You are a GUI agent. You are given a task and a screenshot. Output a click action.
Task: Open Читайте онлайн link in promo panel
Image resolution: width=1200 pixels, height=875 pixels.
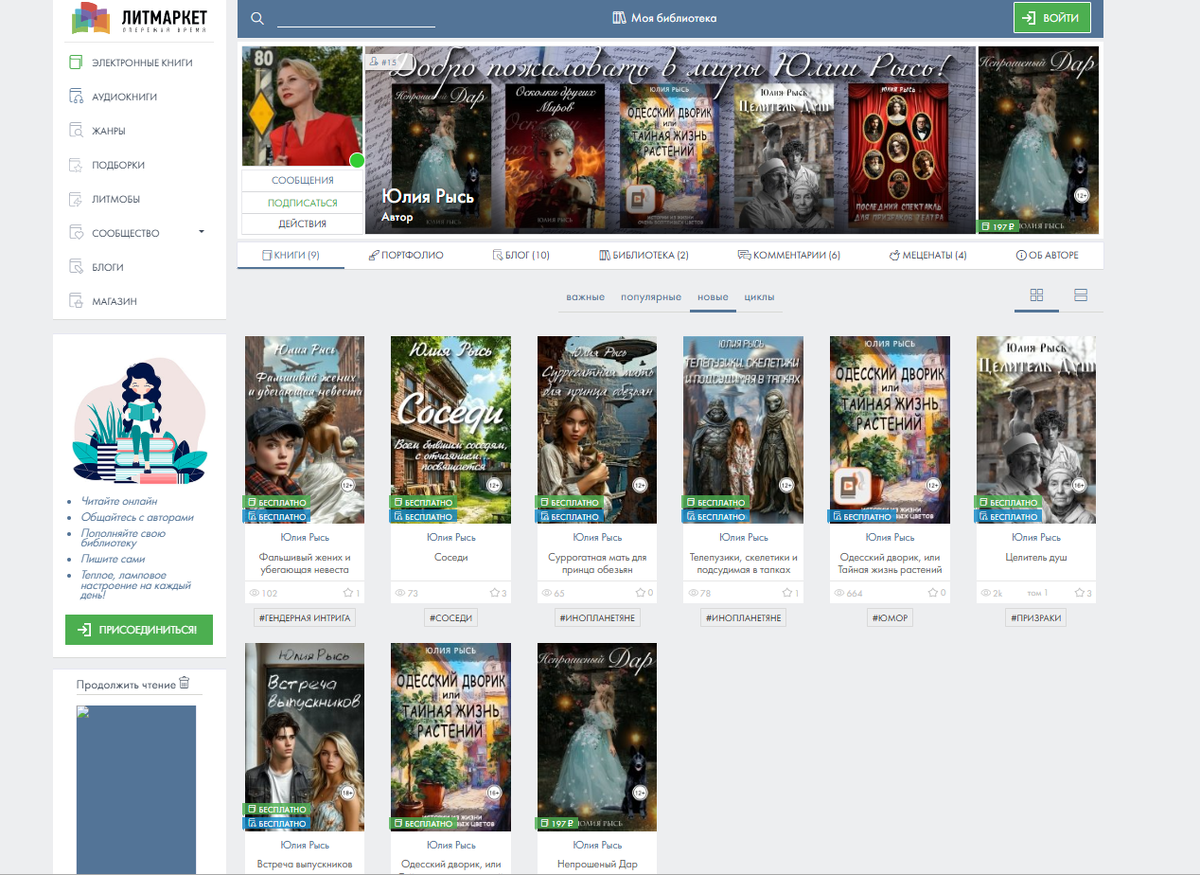point(120,501)
